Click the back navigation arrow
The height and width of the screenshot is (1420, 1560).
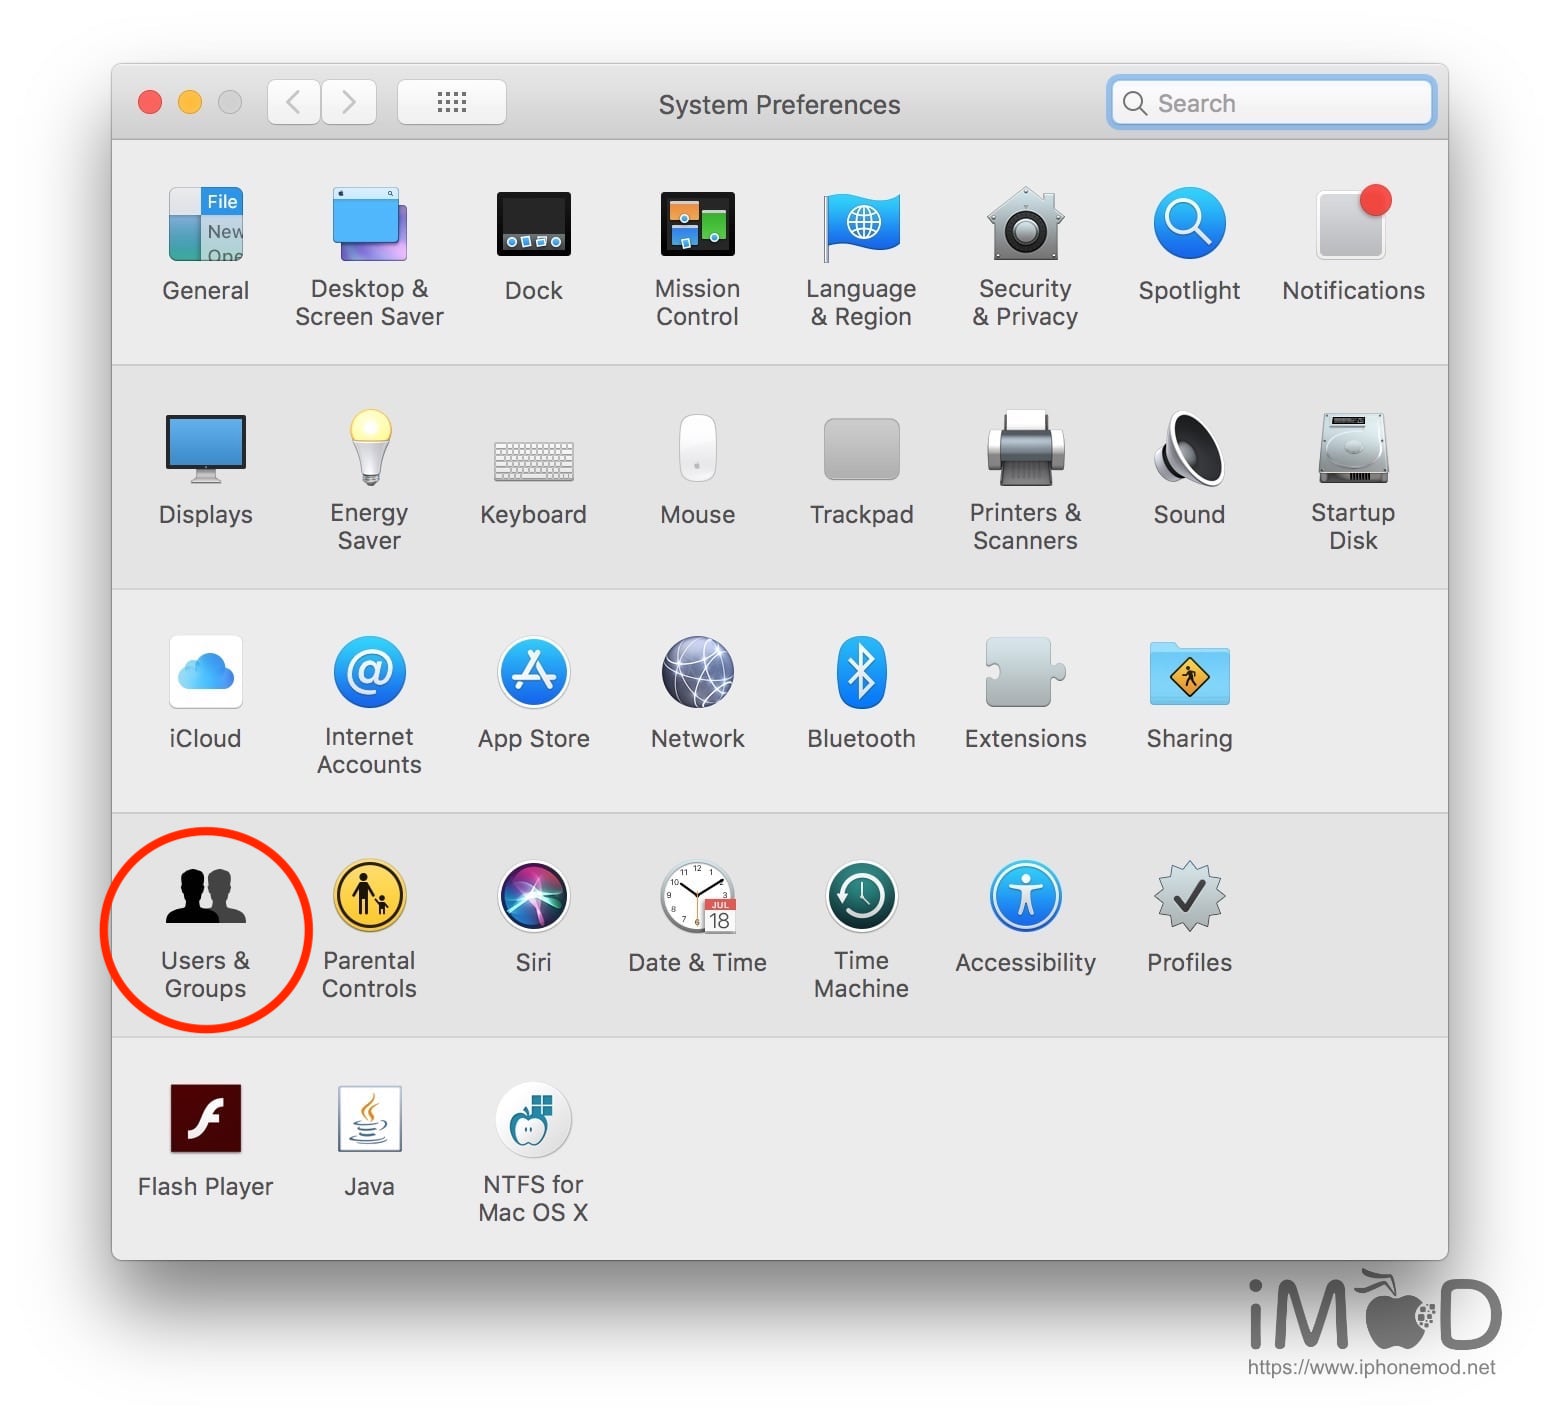[x=294, y=102]
